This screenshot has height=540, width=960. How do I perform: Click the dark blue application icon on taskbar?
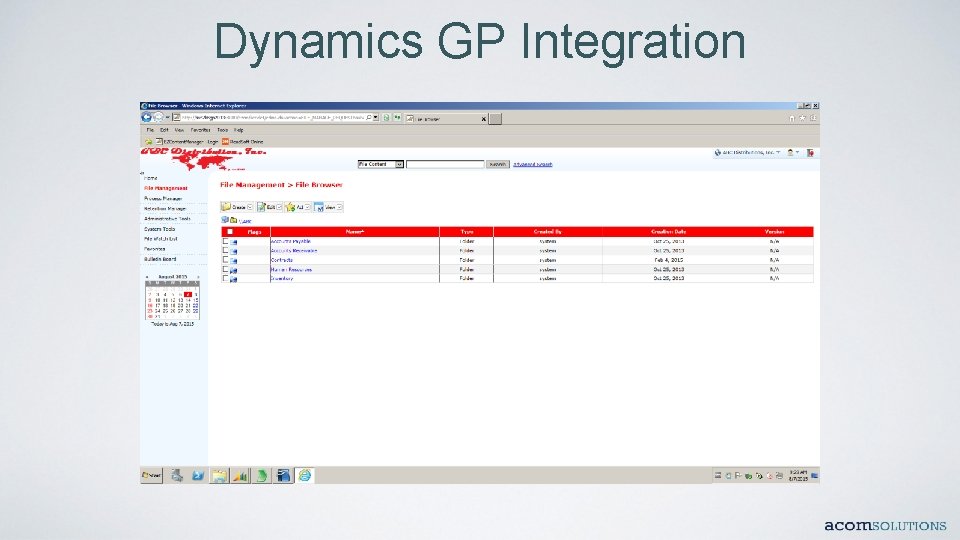(283, 475)
